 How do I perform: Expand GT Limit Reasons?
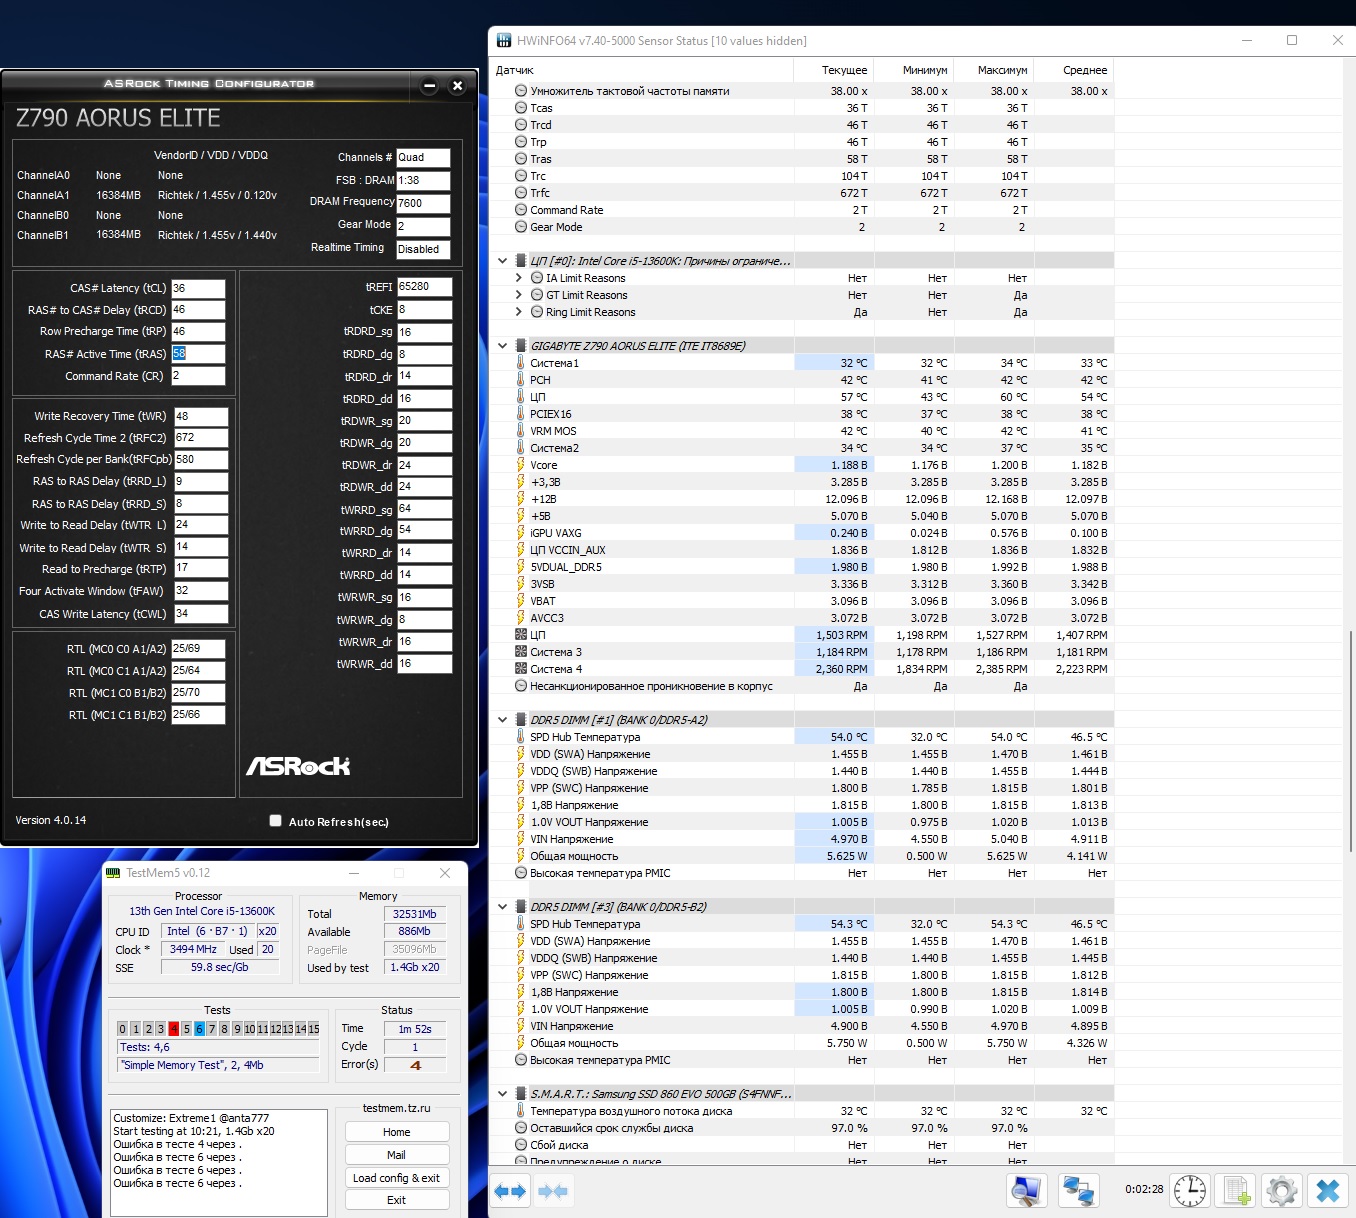point(518,295)
